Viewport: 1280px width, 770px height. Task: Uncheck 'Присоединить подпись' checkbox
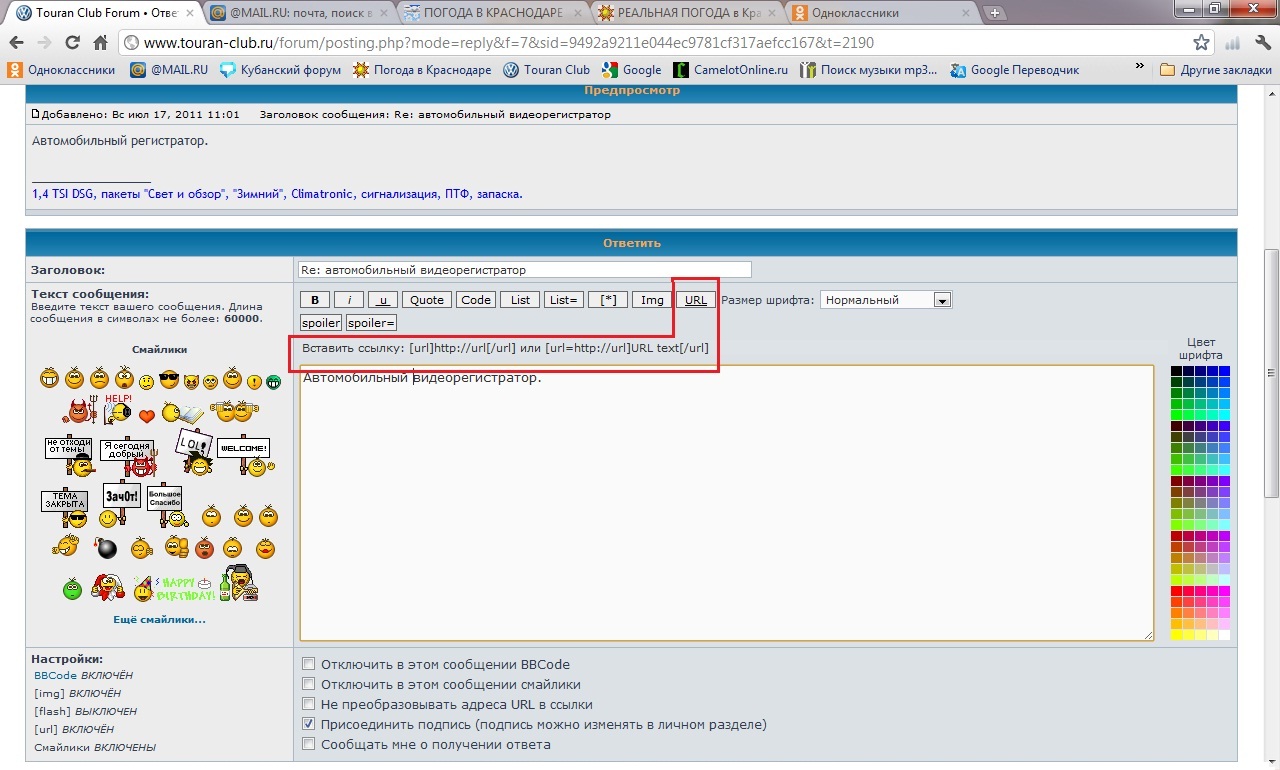(309, 724)
